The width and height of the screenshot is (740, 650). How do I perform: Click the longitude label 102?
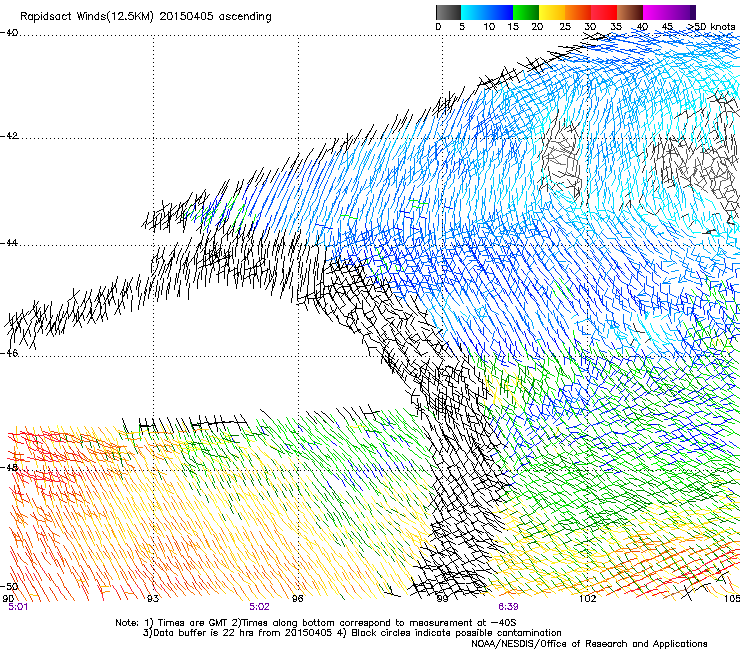pyautogui.click(x=587, y=599)
